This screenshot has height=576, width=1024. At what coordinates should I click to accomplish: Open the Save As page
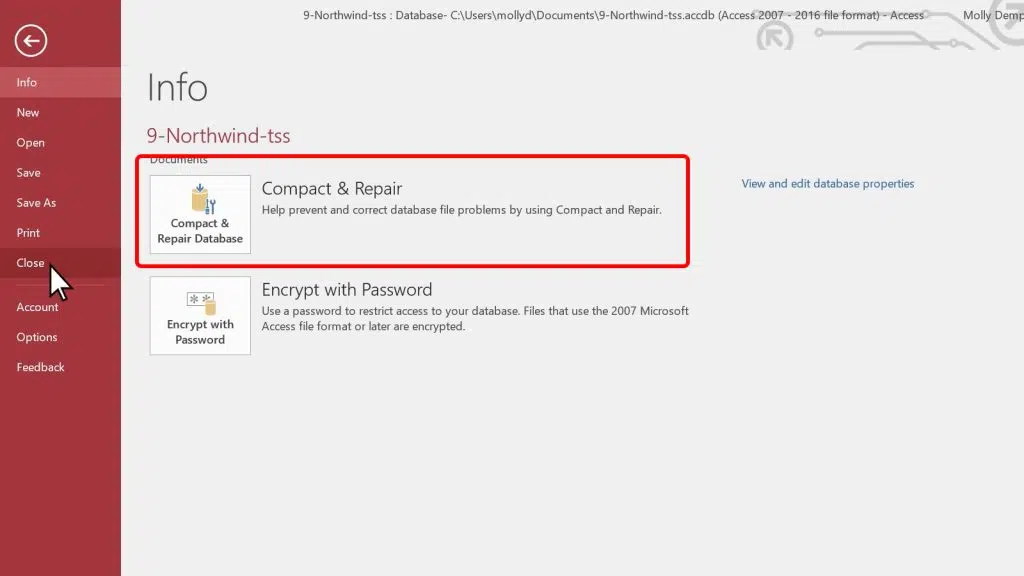36,202
